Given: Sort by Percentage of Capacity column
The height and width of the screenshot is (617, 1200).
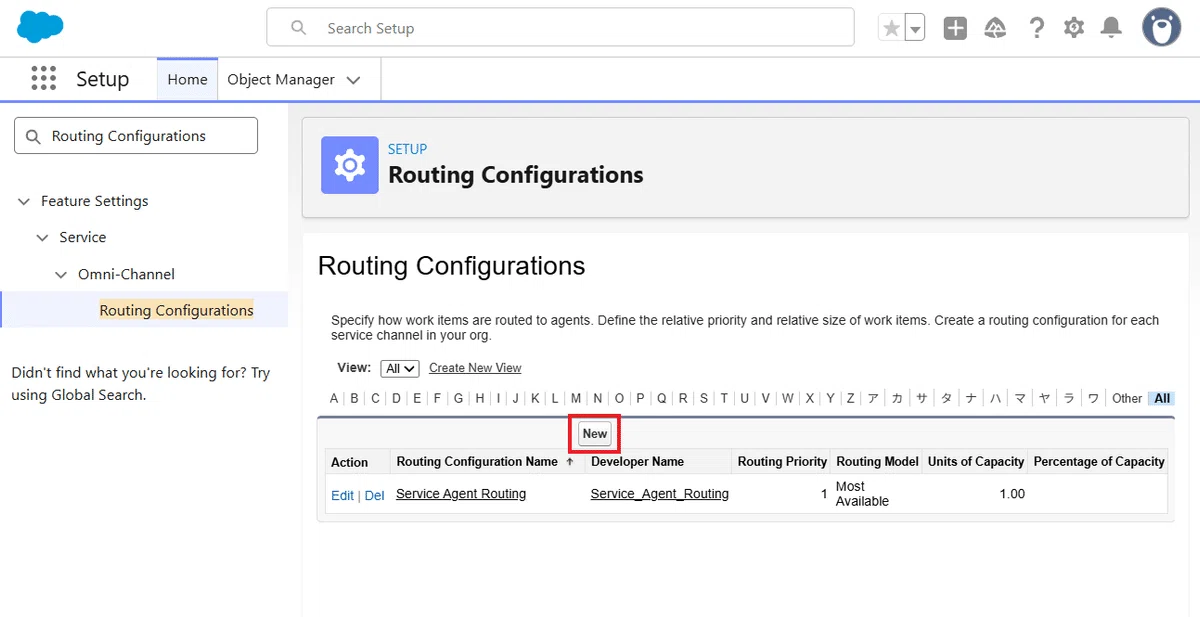Looking at the screenshot, I should tap(1099, 461).
